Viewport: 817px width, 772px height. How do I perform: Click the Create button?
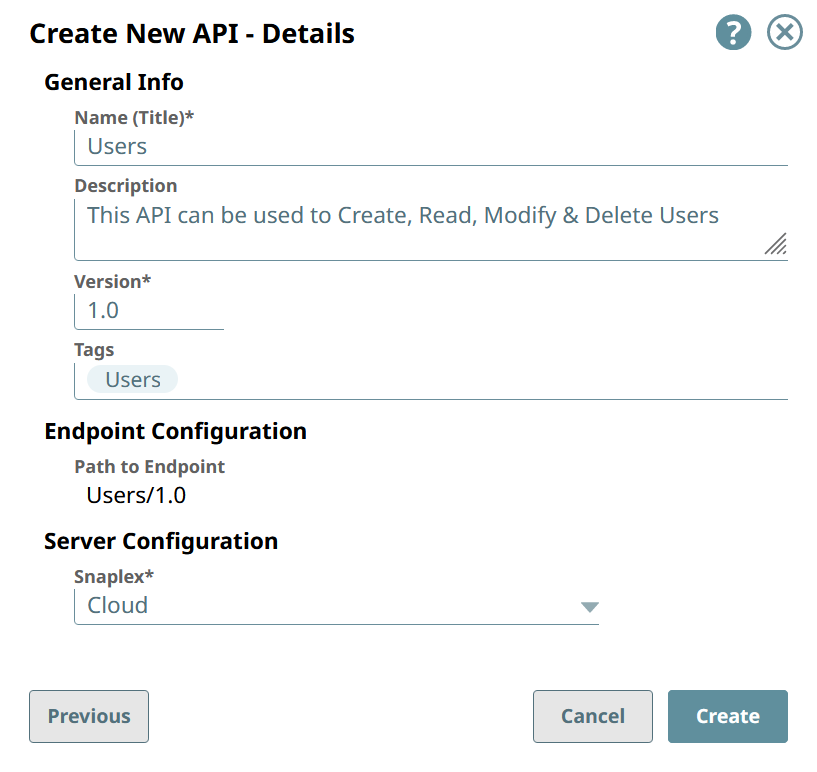coord(727,716)
